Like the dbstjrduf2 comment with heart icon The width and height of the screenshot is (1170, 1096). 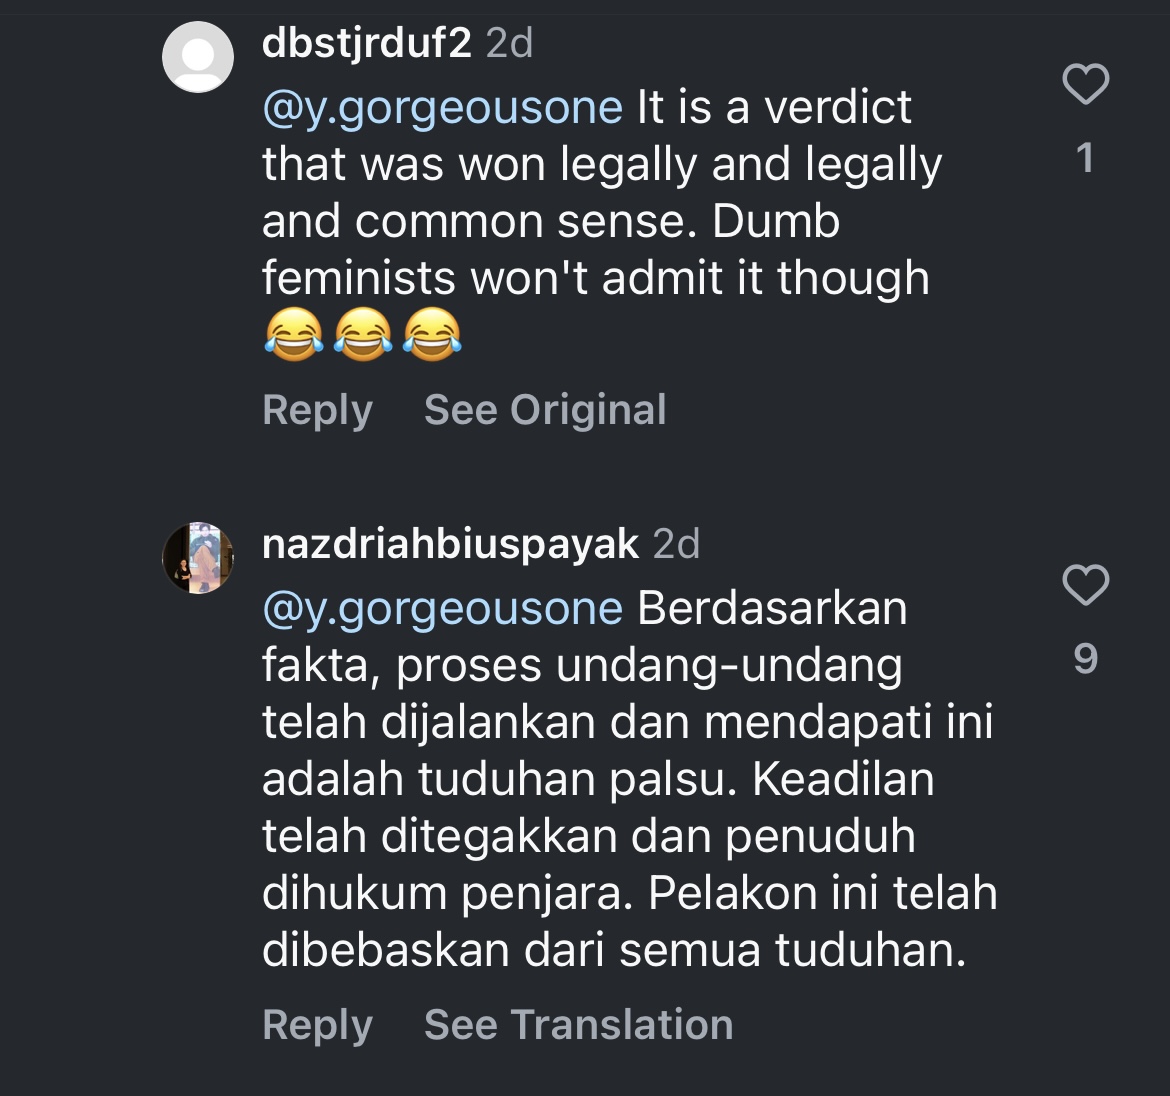point(1086,84)
